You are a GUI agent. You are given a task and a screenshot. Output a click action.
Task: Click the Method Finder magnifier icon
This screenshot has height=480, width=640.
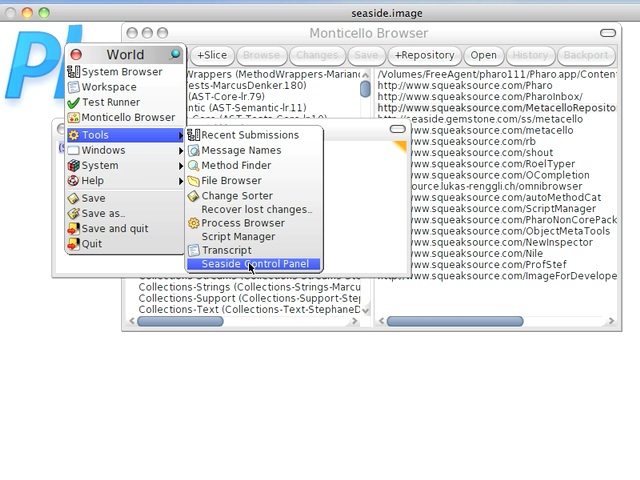tap(193, 165)
